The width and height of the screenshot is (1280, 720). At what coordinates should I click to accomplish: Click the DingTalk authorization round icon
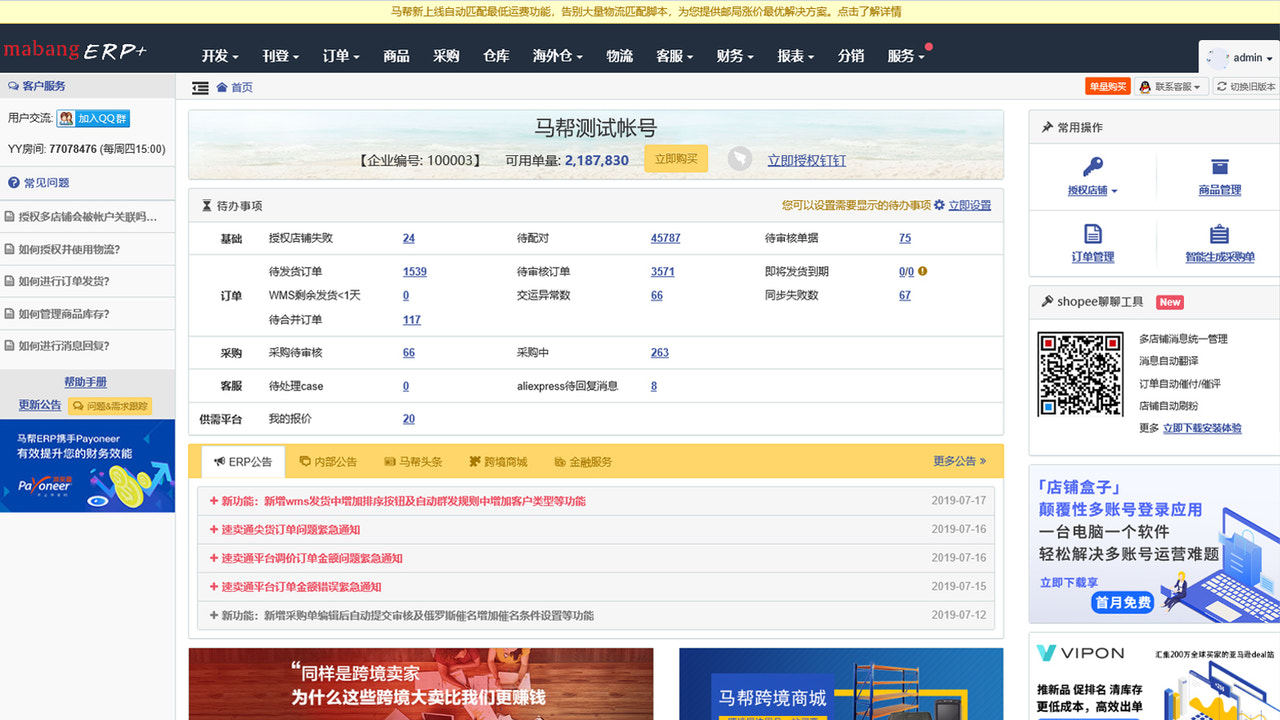[x=739, y=159]
